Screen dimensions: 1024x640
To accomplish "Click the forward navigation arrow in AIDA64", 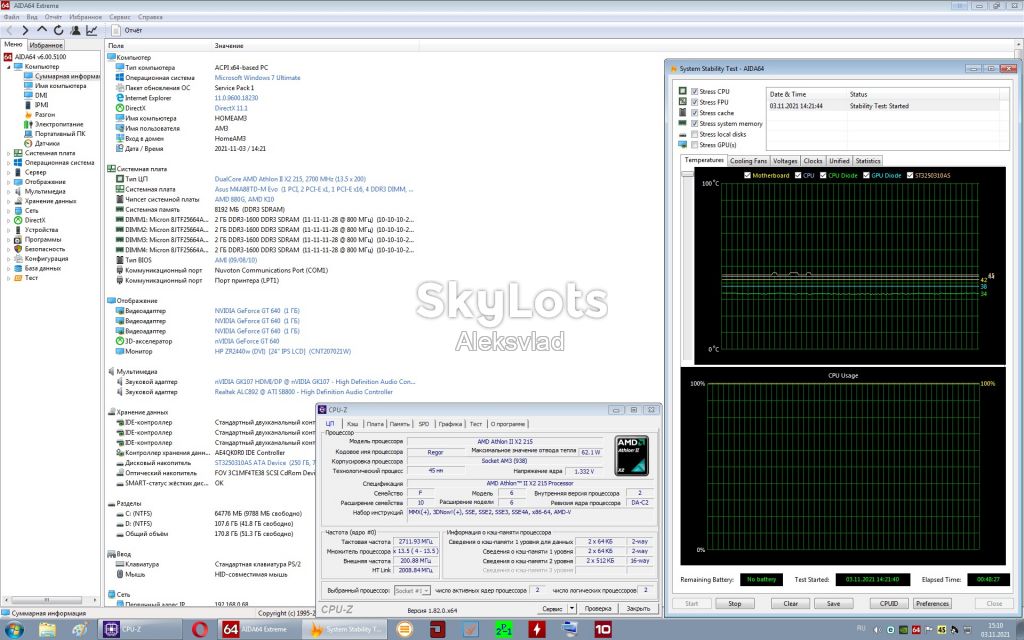I will [25, 30].
